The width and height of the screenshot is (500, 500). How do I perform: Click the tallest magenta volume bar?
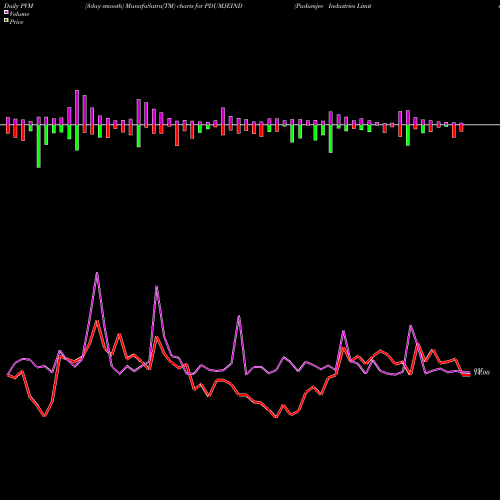(x=77, y=107)
